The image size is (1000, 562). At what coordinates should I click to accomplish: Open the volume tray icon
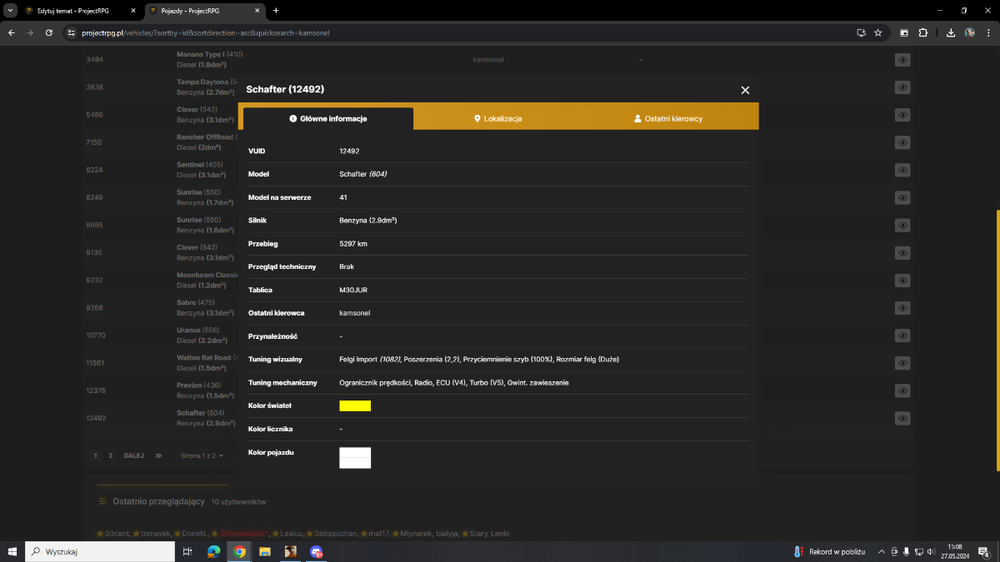click(930, 552)
